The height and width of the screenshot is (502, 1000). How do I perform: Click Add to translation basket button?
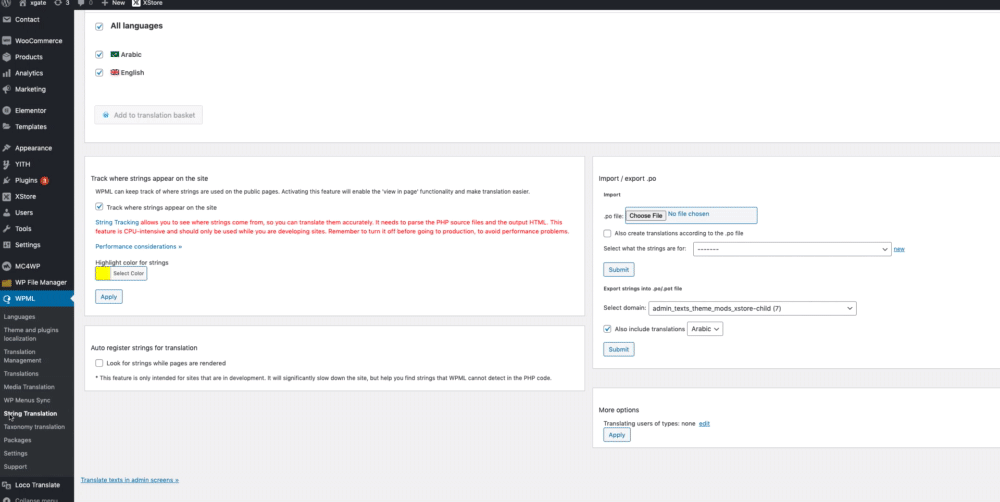[149, 115]
